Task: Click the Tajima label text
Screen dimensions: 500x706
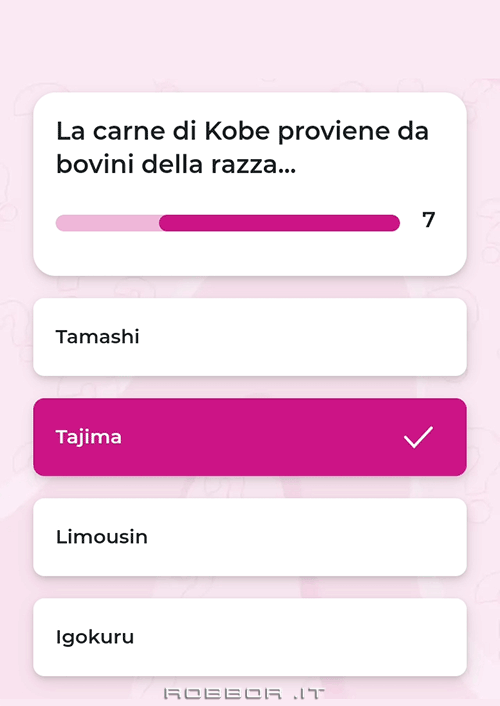Action: (x=89, y=437)
